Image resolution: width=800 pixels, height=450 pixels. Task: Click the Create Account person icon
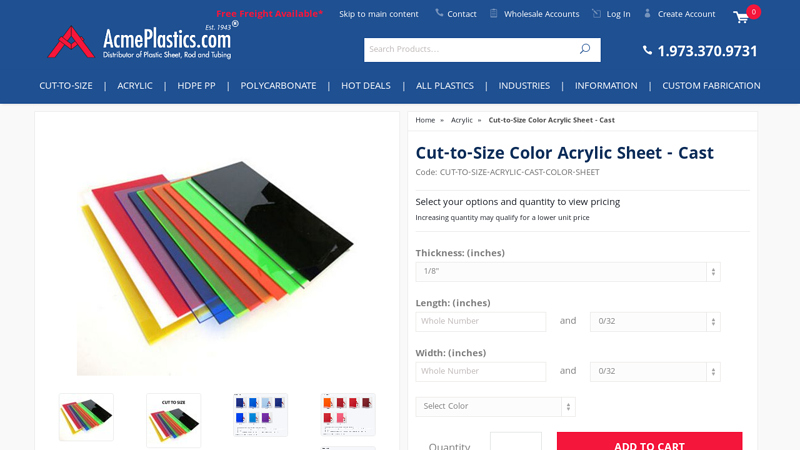tap(647, 13)
